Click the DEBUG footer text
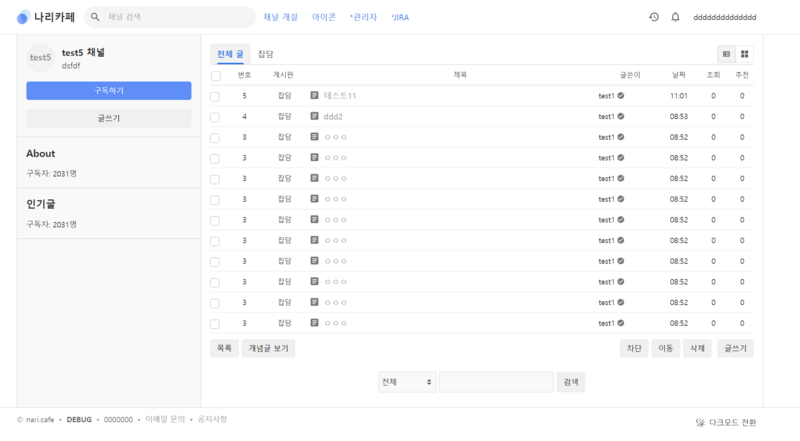The image size is (800, 441). pos(79,420)
